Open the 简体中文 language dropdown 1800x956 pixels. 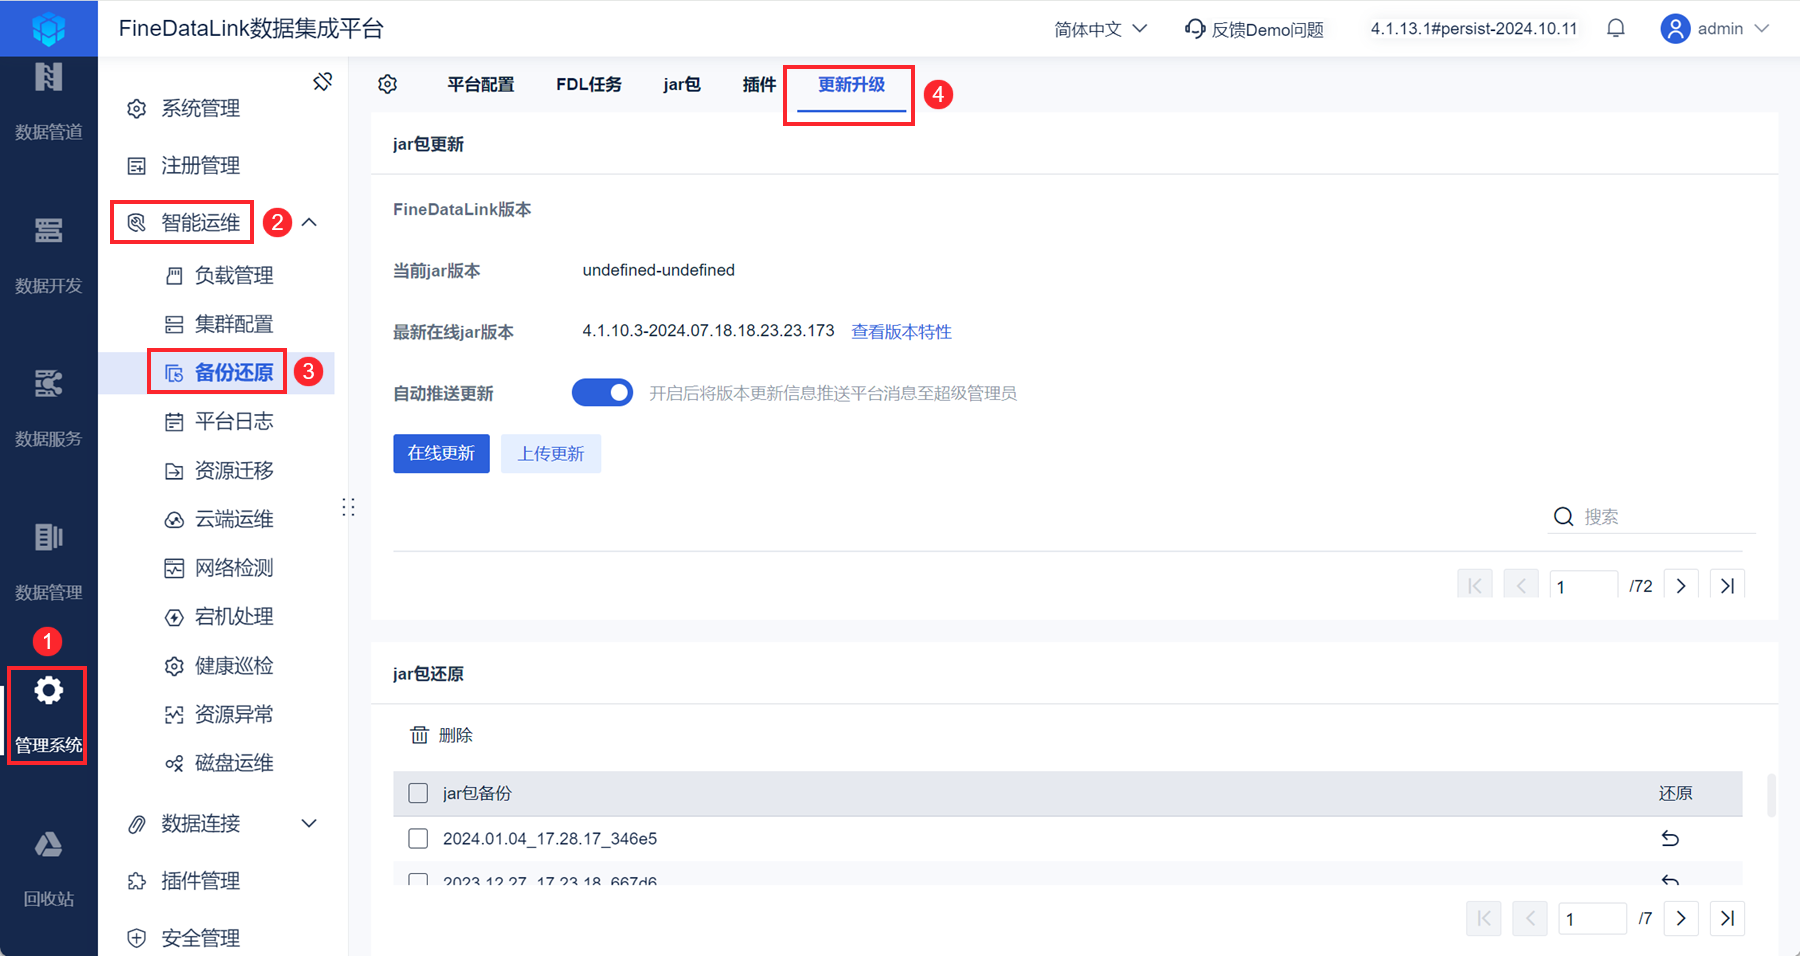point(1101,29)
